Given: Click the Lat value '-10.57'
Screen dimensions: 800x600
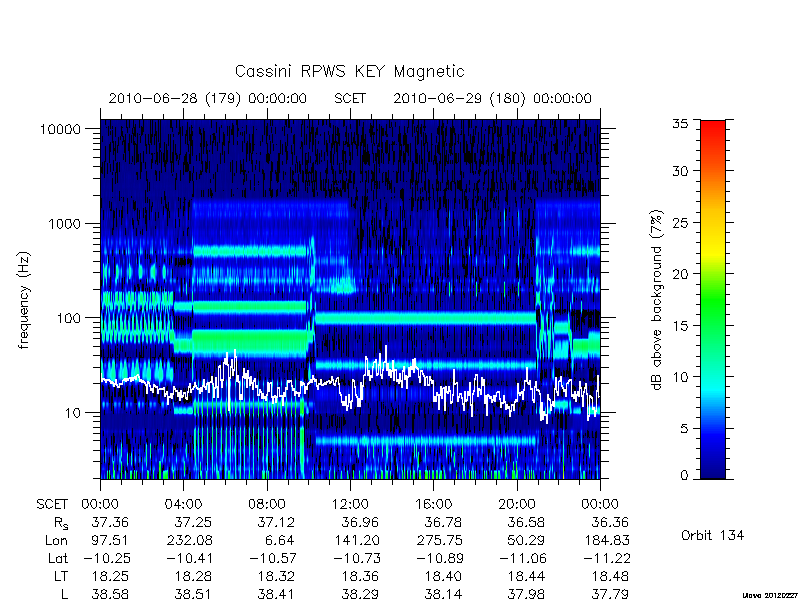Looking at the screenshot, I should 272,558.
